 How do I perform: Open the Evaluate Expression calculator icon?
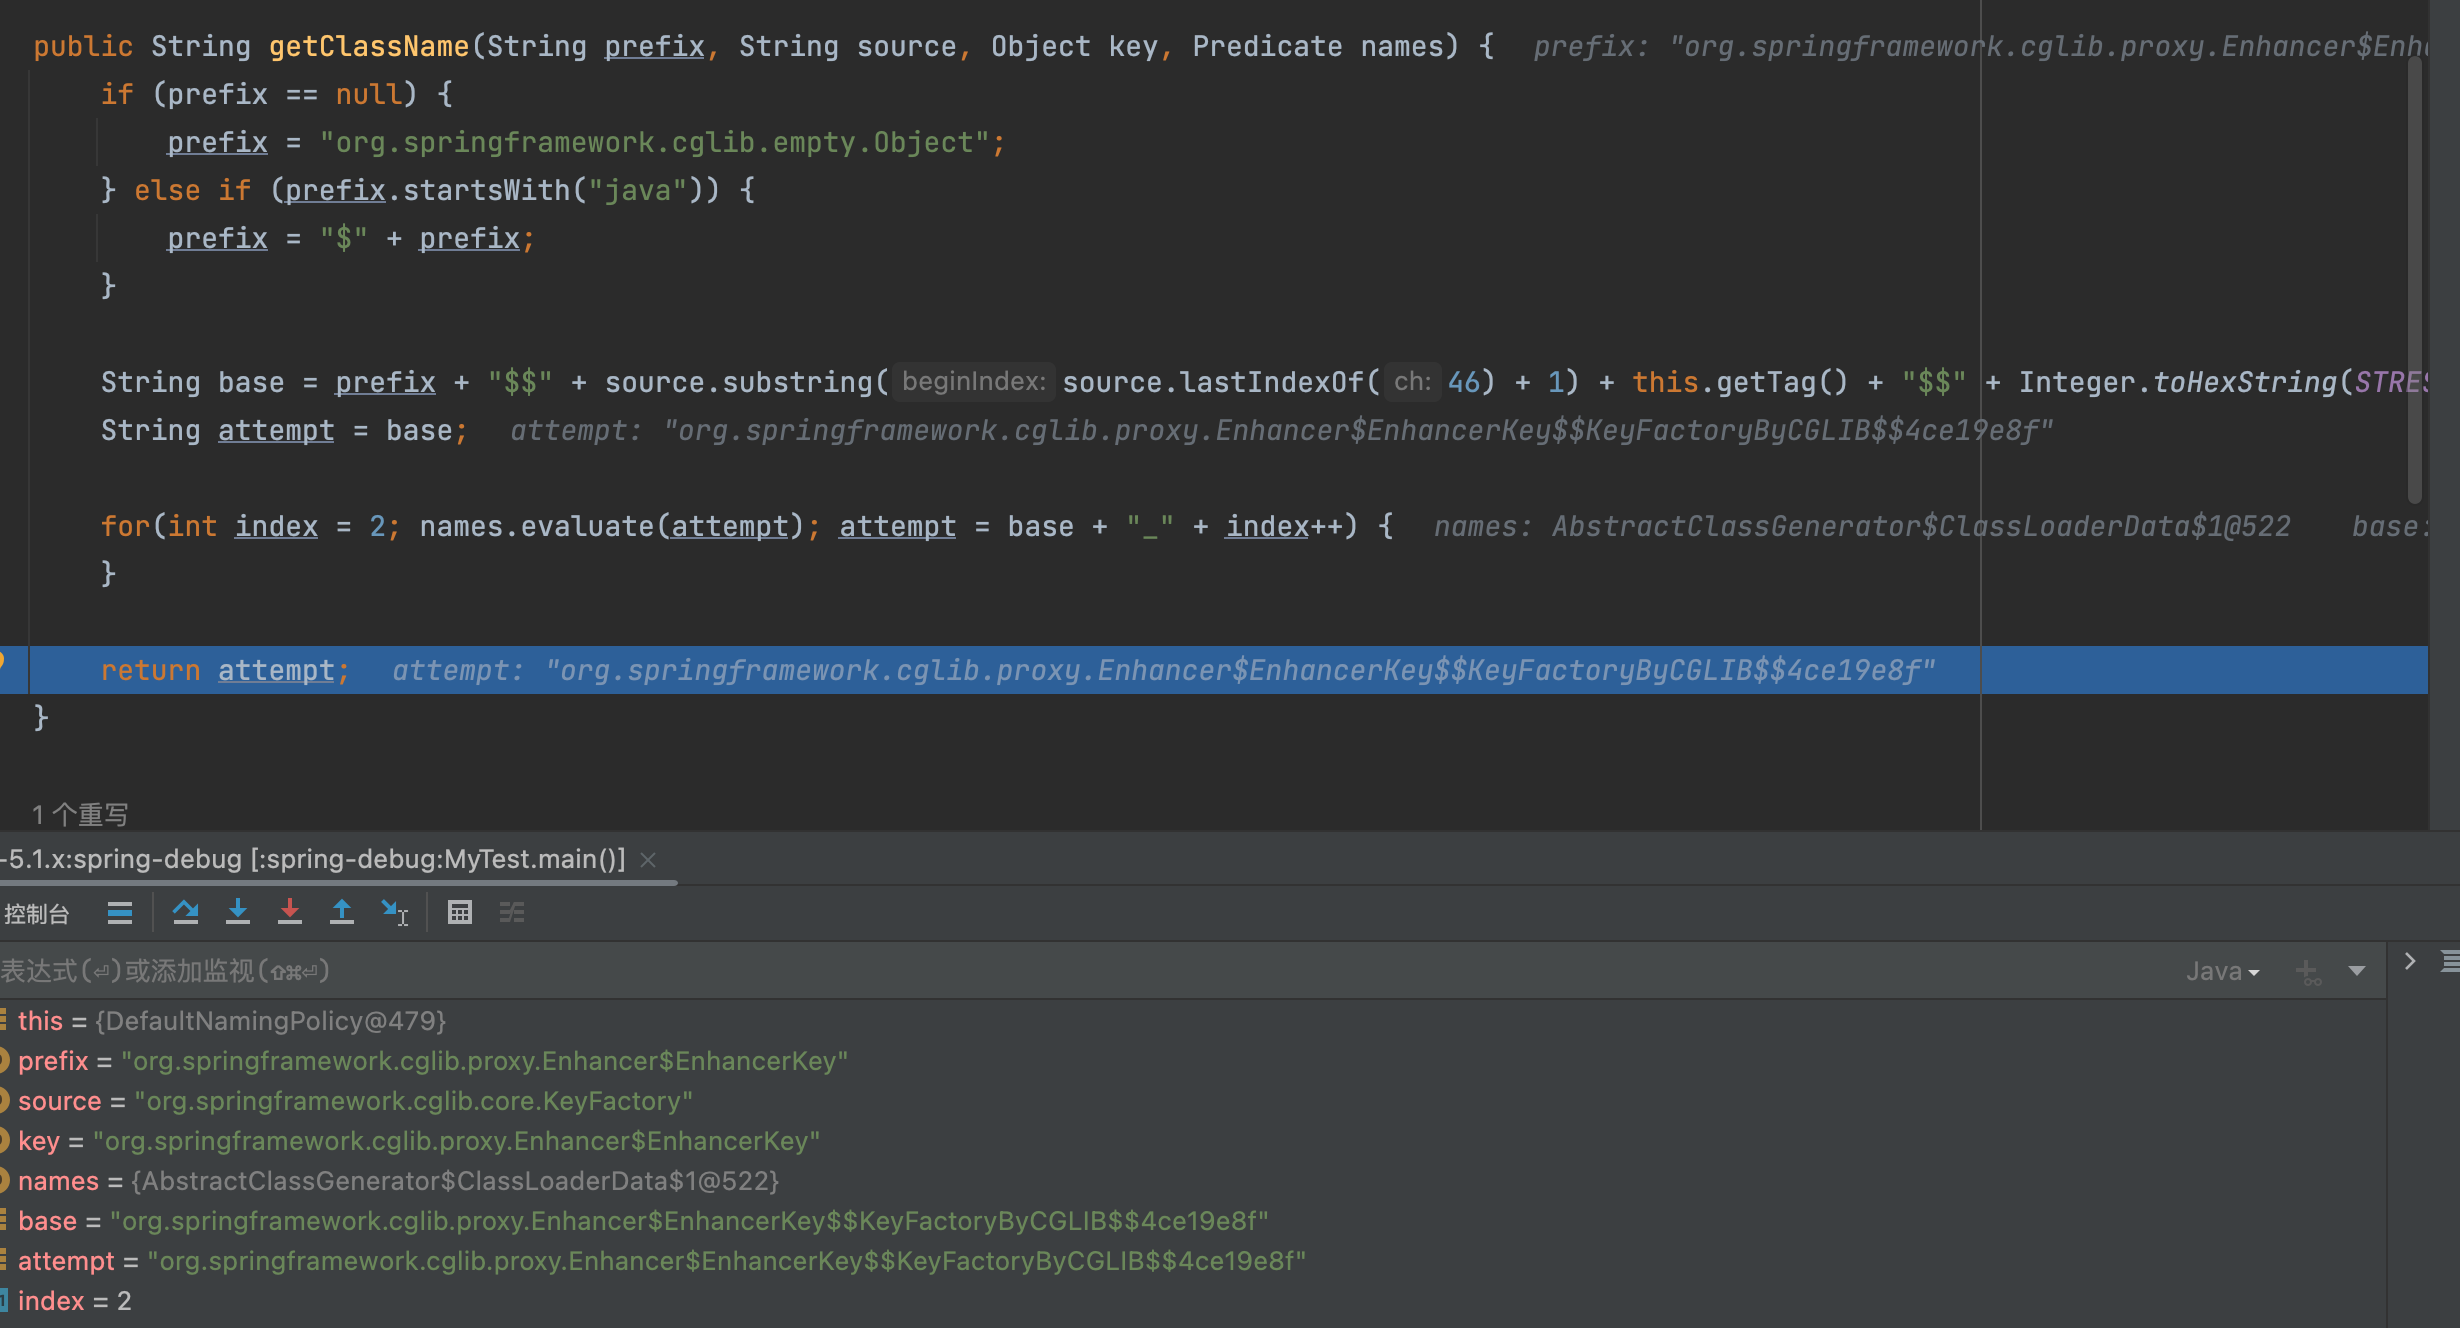pyautogui.click(x=460, y=912)
